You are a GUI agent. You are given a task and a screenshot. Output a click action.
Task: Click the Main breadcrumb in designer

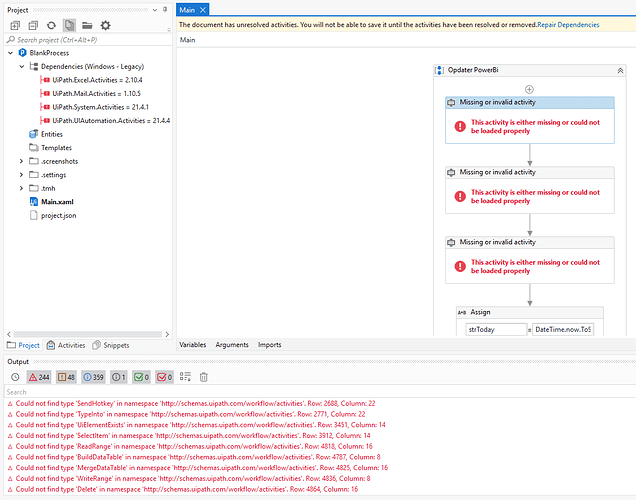(x=187, y=40)
